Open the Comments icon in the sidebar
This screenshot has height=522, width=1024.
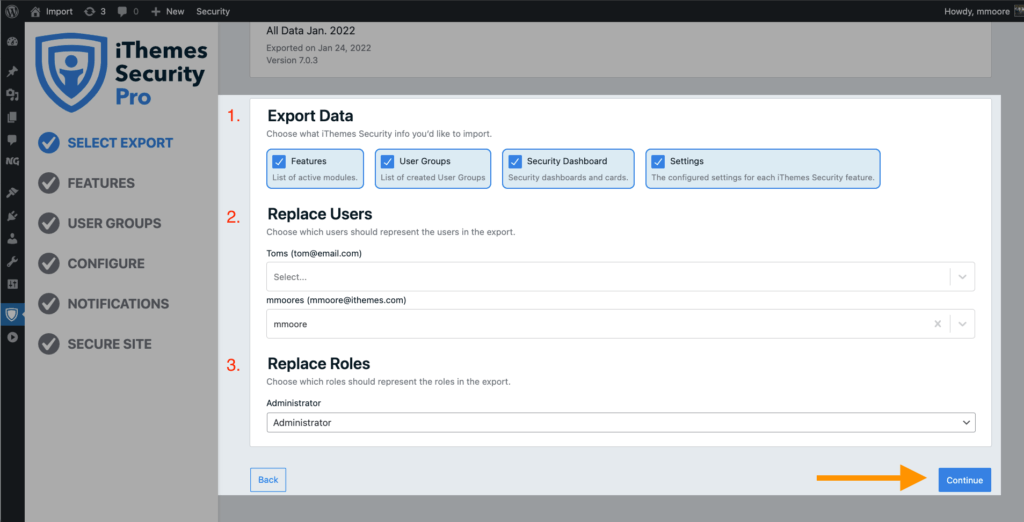[12, 140]
